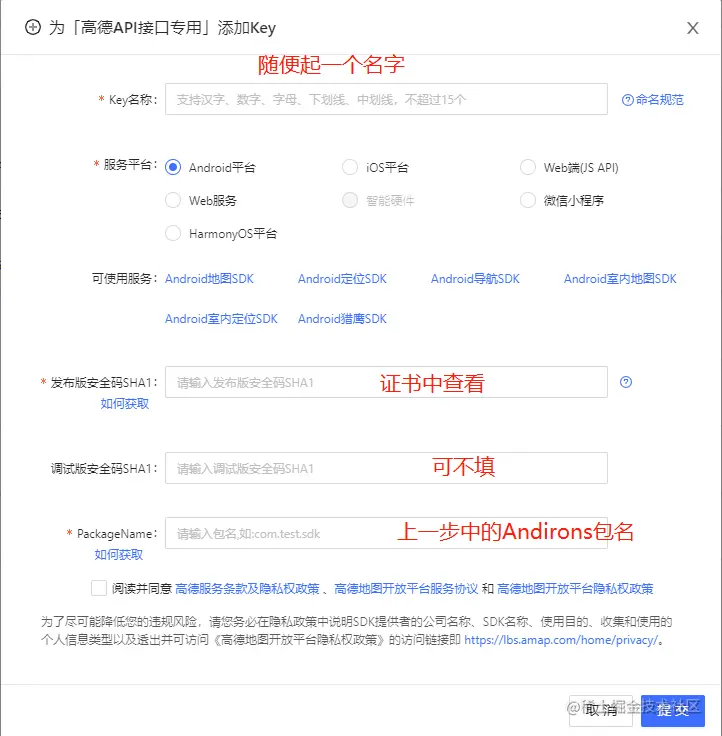Open the lbs.amap.com/home/privacy URL
722x736 pixels.
click(x=561, y=640)
